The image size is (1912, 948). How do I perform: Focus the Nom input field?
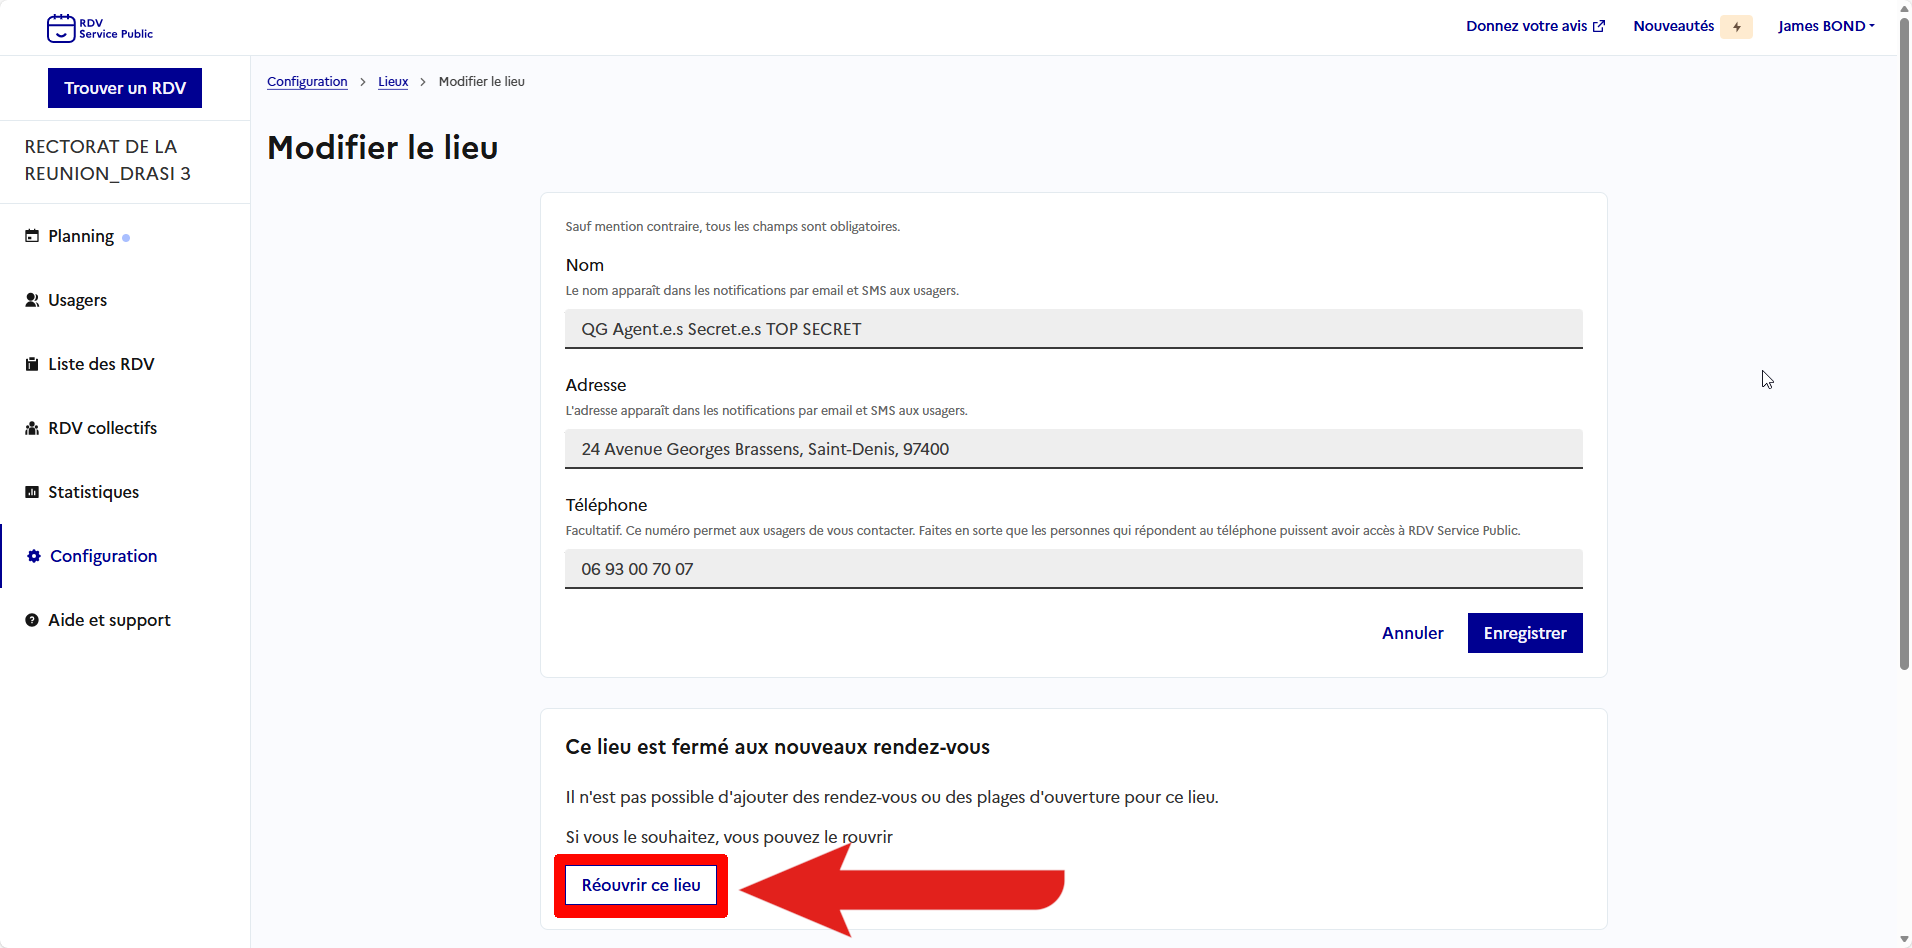point(1073,329)
